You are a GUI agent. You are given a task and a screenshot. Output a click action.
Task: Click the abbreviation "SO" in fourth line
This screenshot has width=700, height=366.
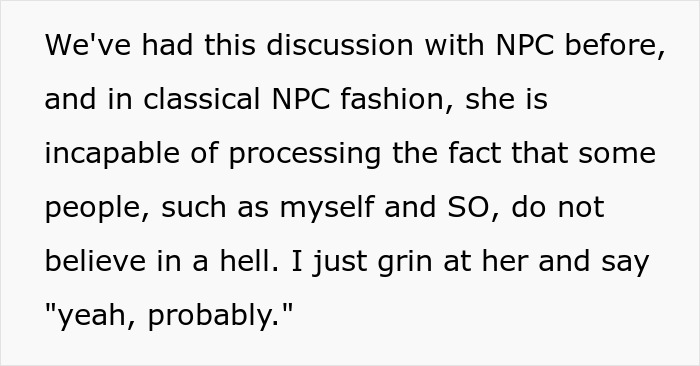tap(469, 208)
